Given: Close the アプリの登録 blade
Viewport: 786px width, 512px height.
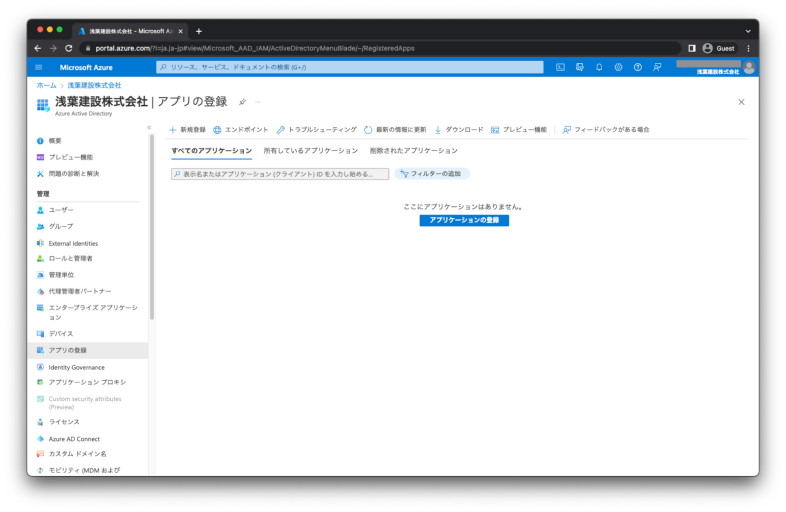Looking at the screenshot, I should coord(741,102).
